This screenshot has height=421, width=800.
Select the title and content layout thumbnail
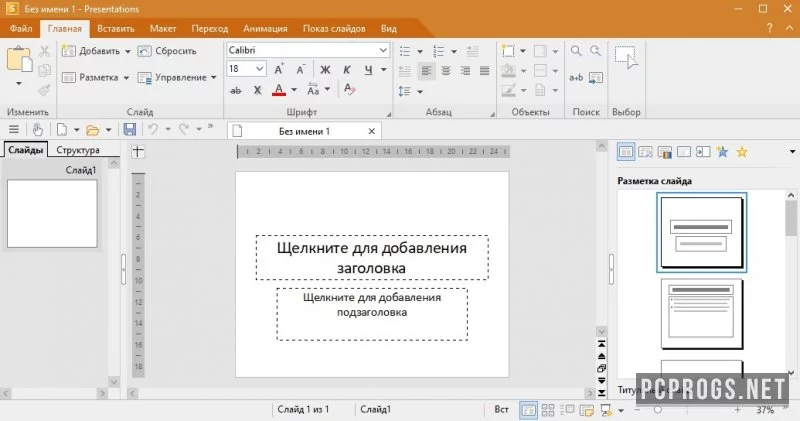702,314
